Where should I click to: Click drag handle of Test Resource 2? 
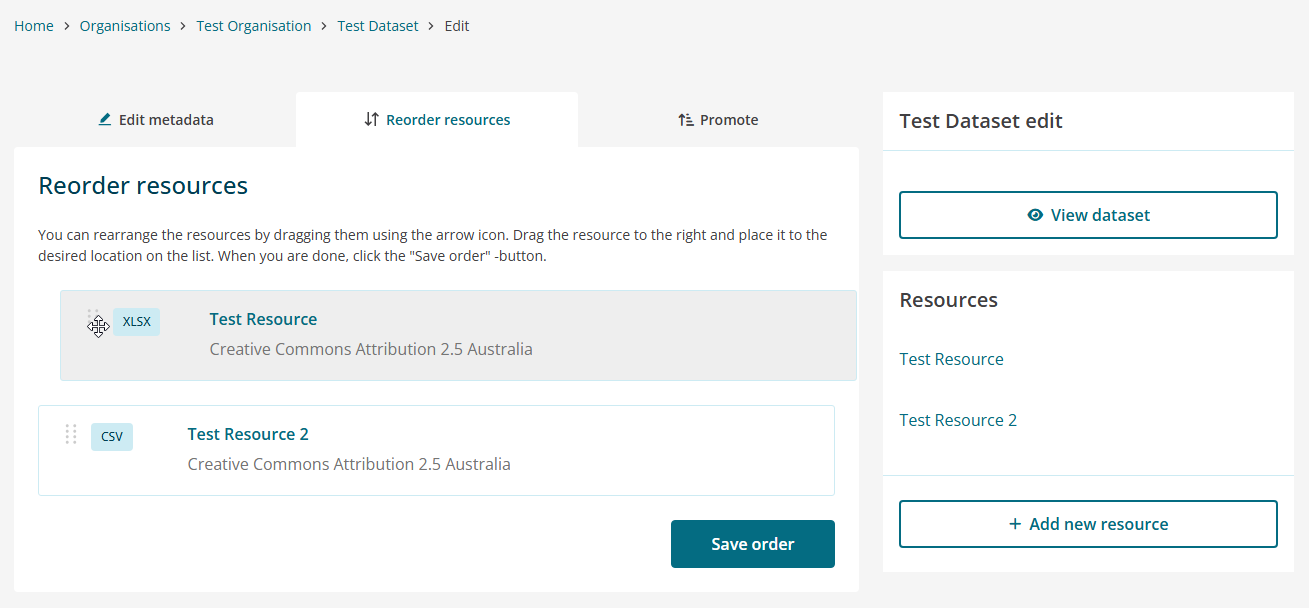click(x=71, y=434)
